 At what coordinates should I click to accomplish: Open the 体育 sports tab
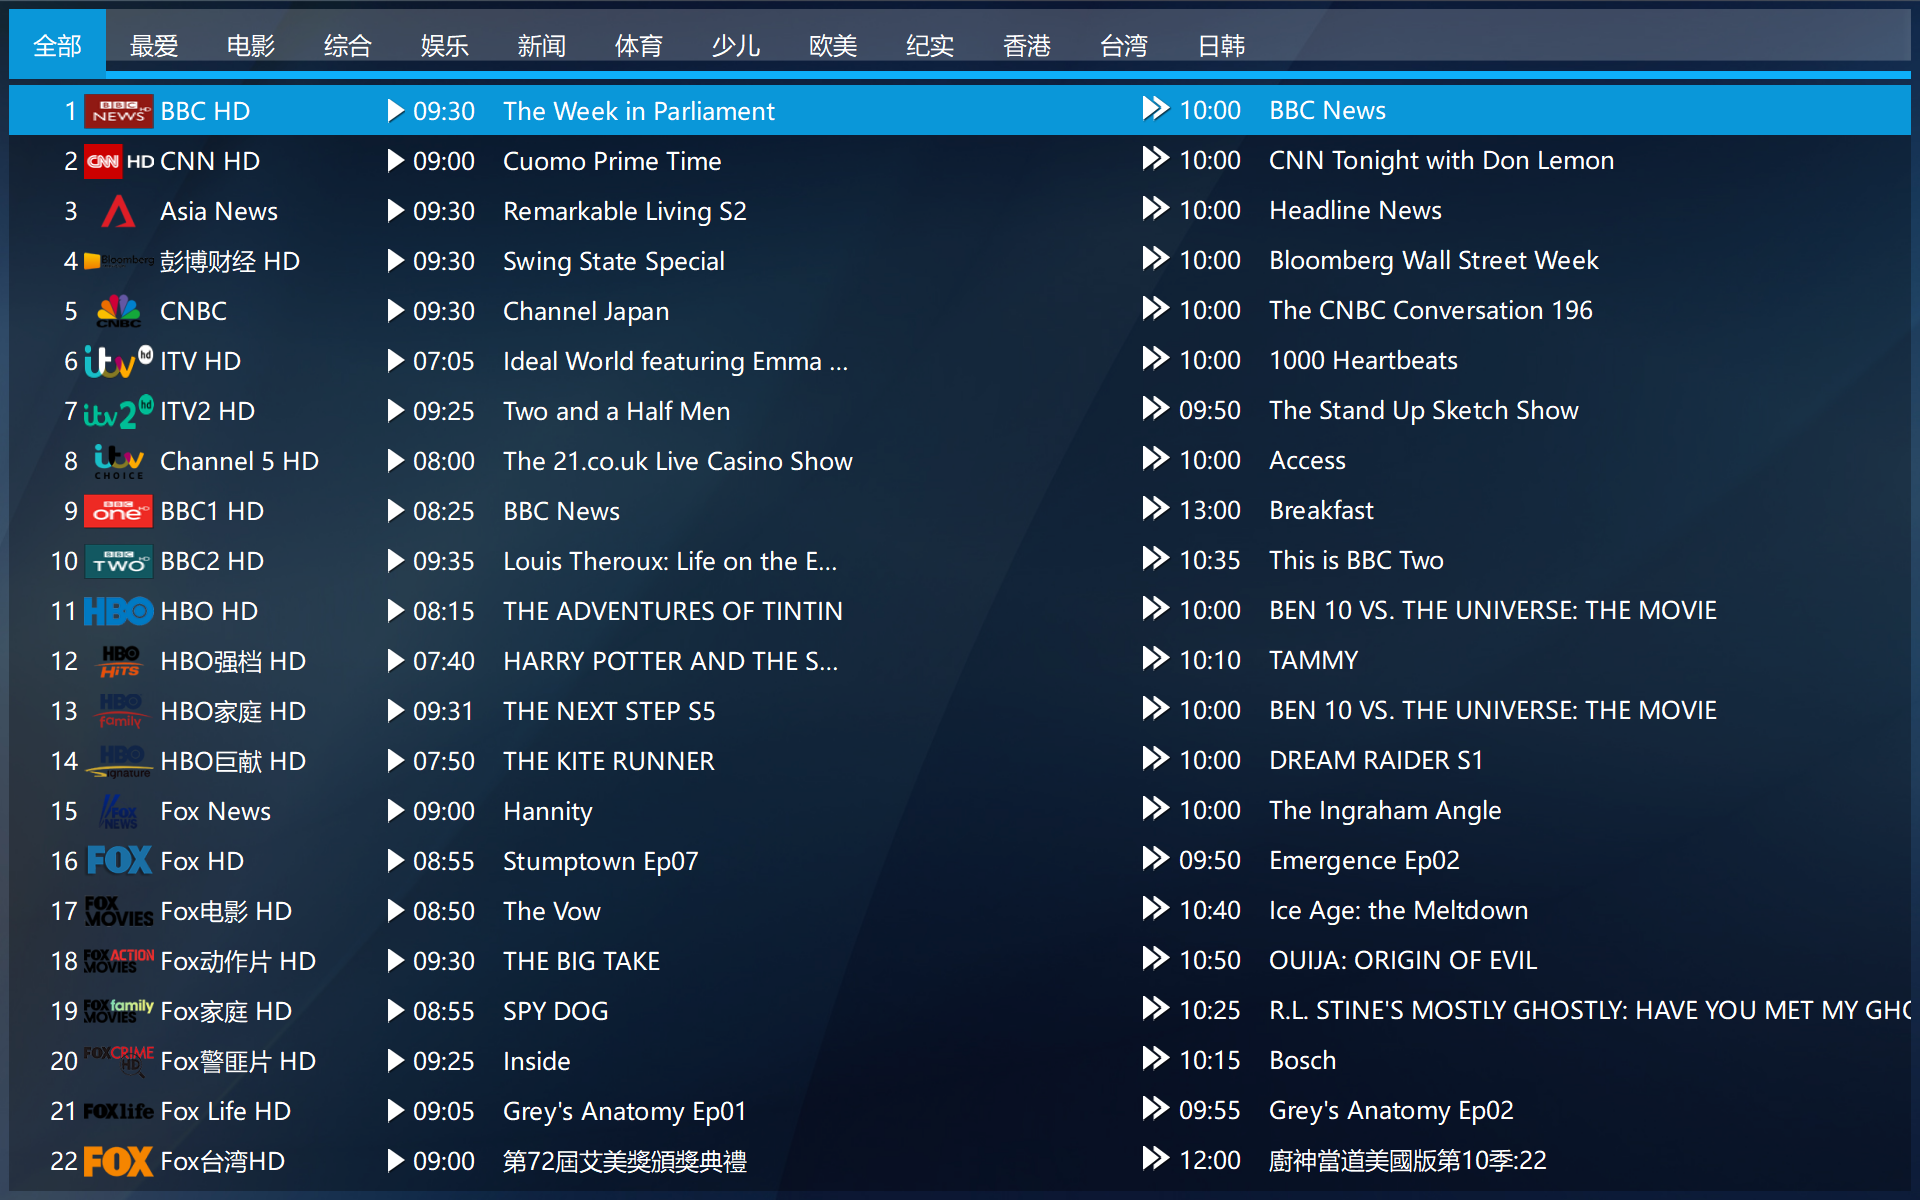639,45
